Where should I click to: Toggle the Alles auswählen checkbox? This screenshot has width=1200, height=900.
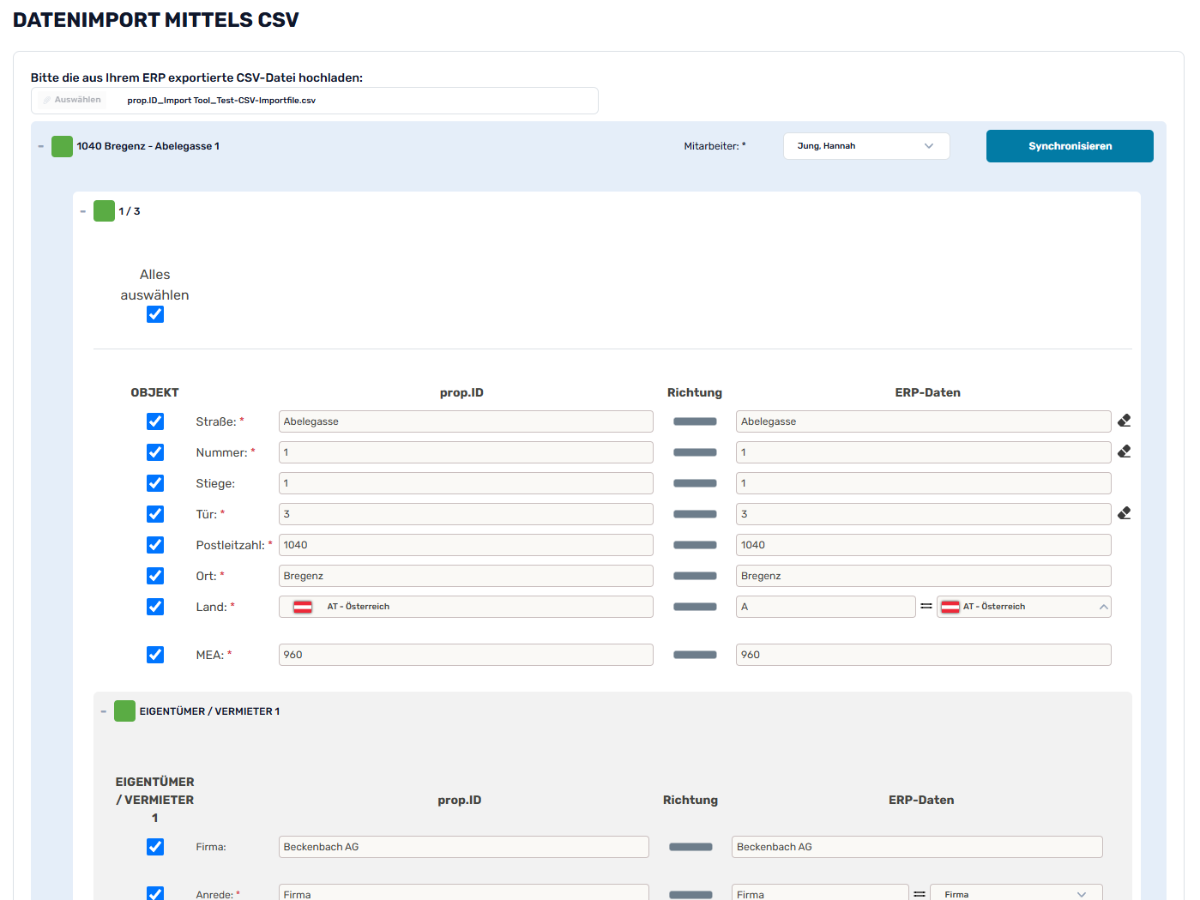155,315
